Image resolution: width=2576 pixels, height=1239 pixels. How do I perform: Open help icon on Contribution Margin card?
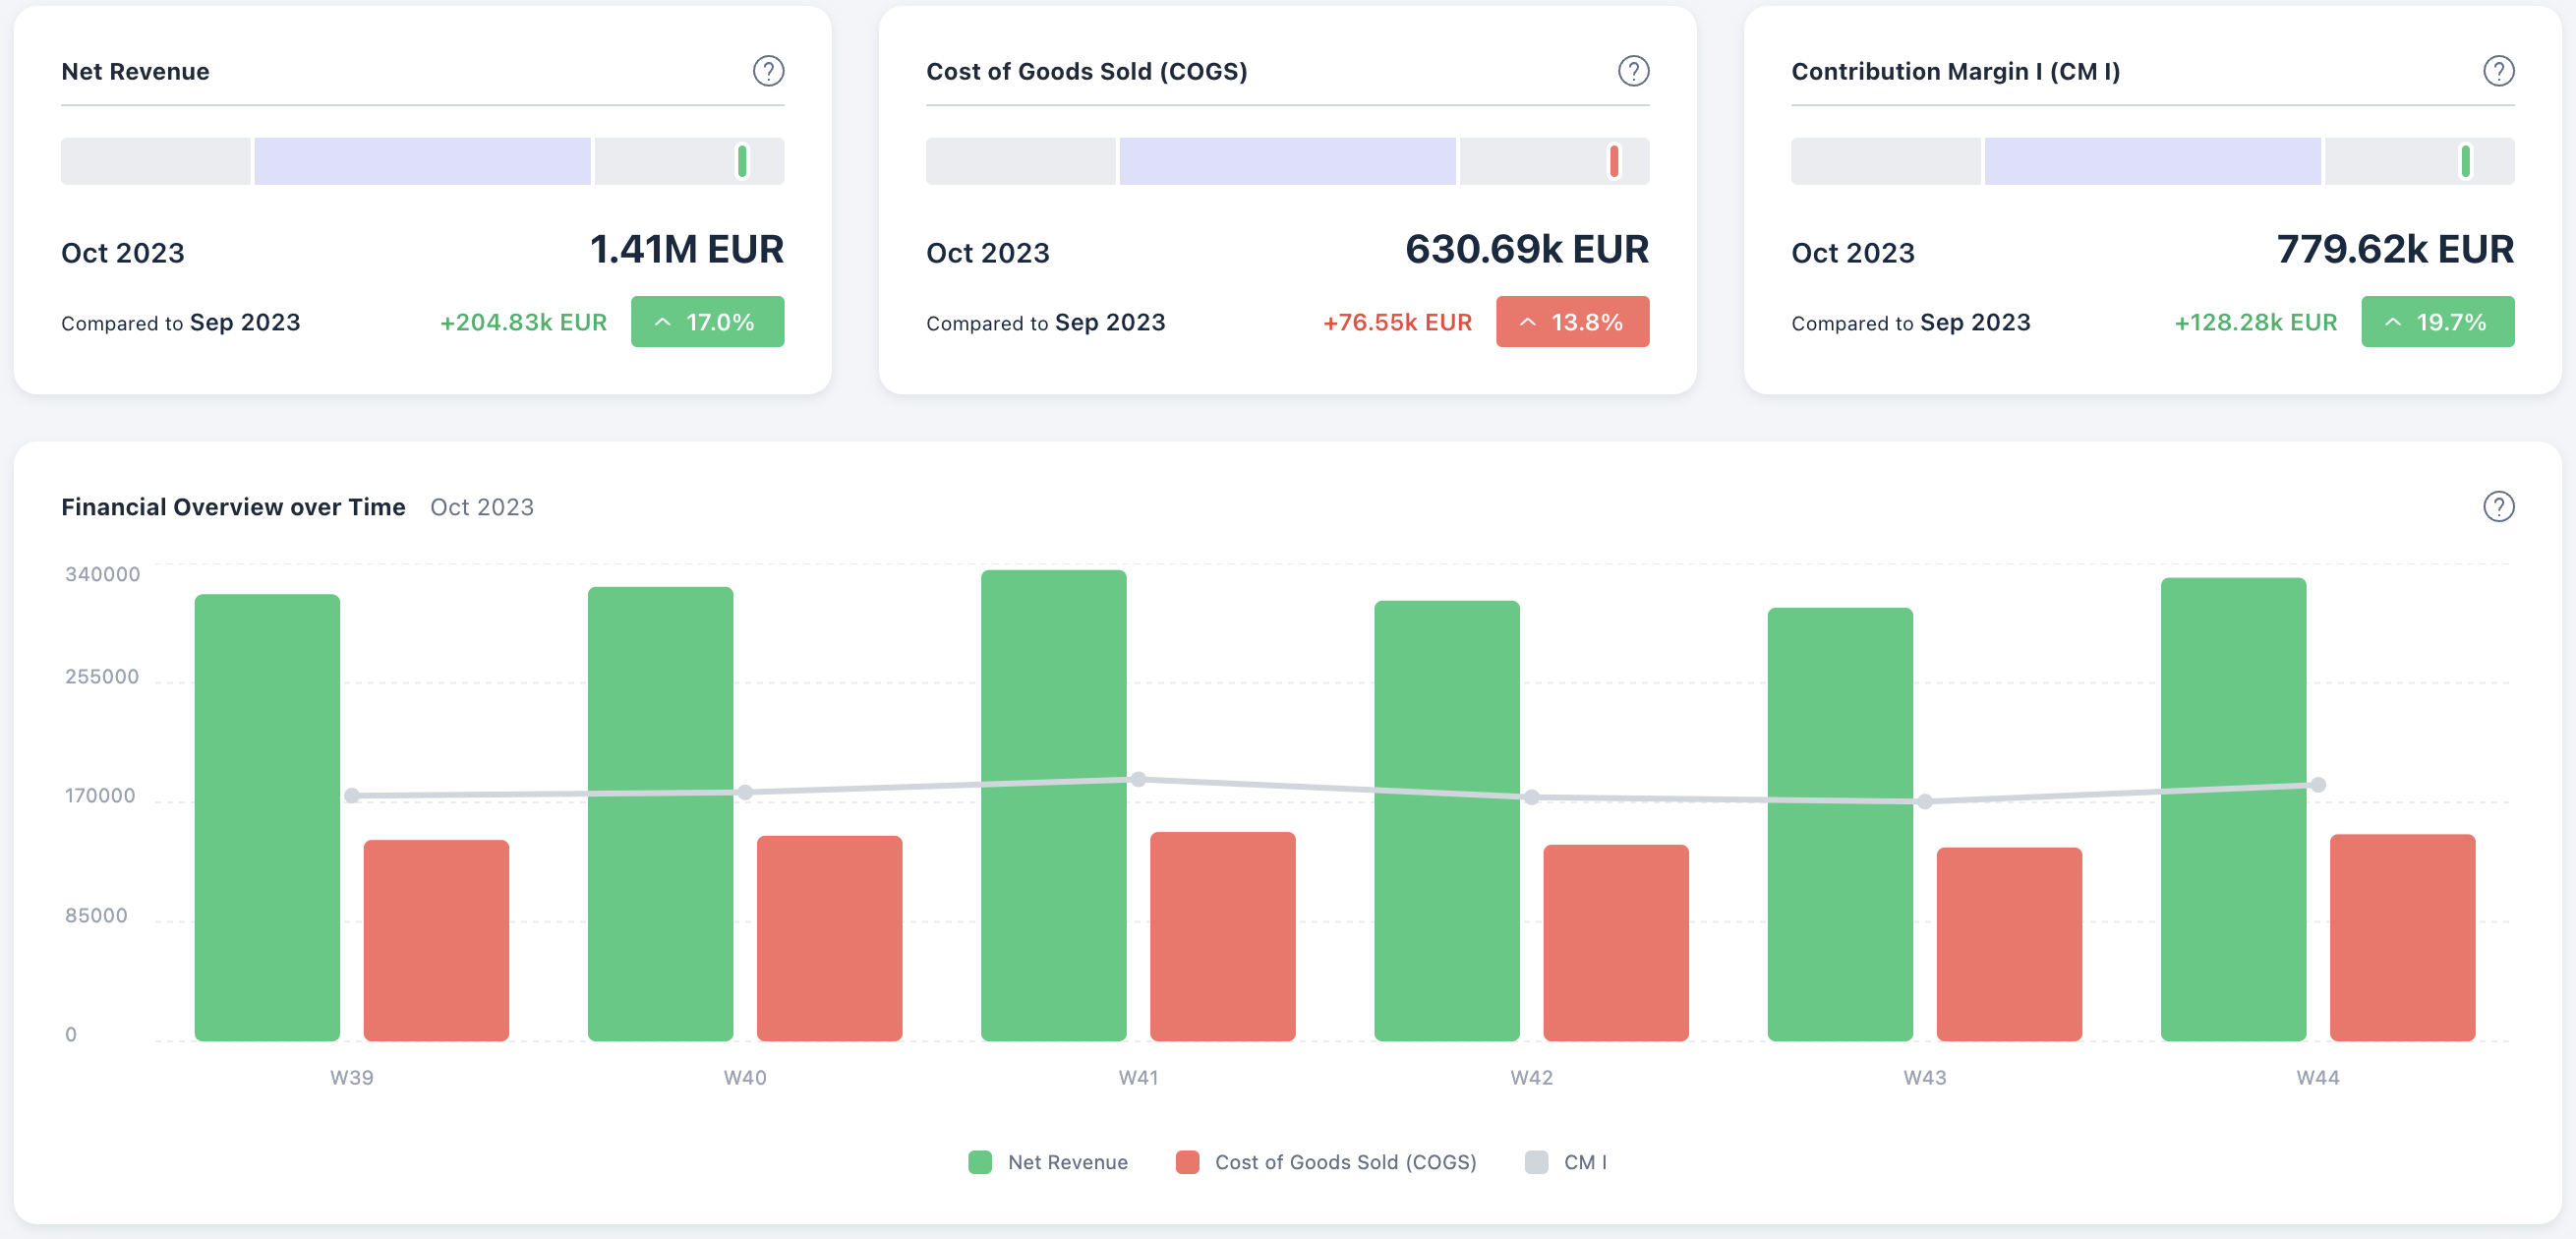(x=2498, y=71)
